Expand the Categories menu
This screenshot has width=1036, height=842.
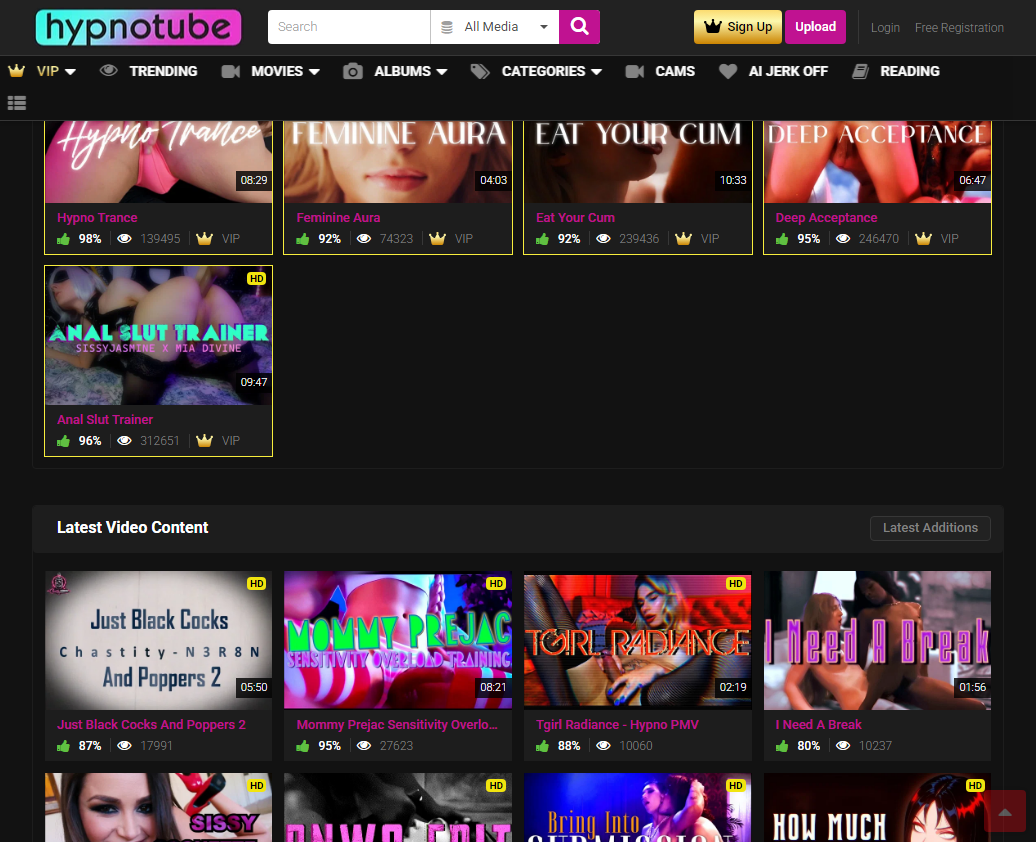[551, 71]
